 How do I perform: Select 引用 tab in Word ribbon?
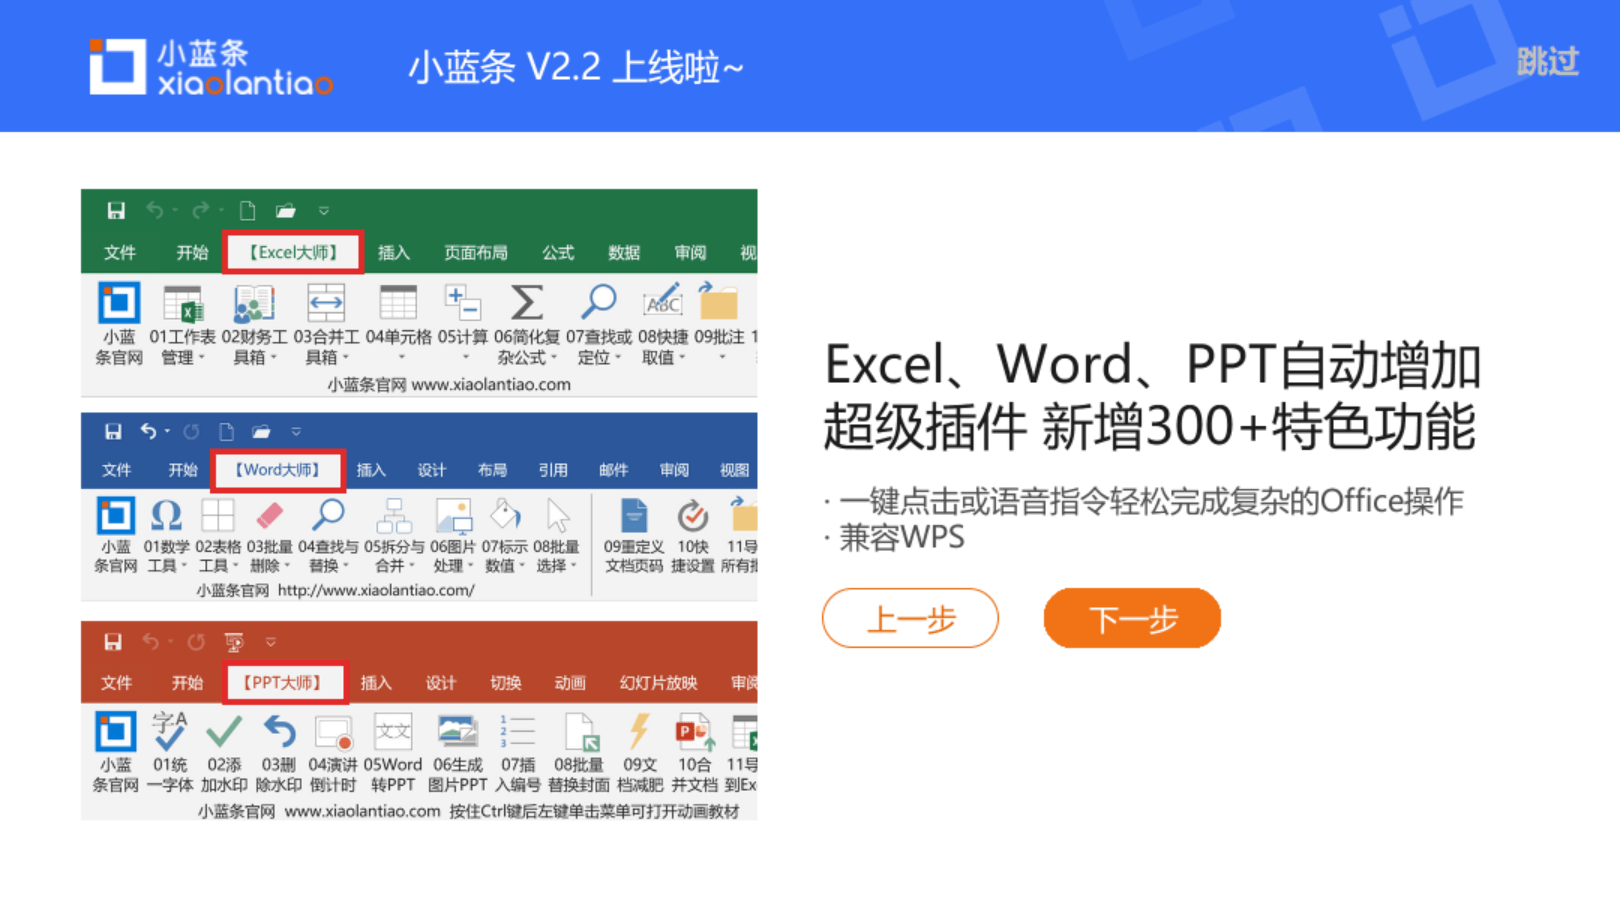pos(553,470)
